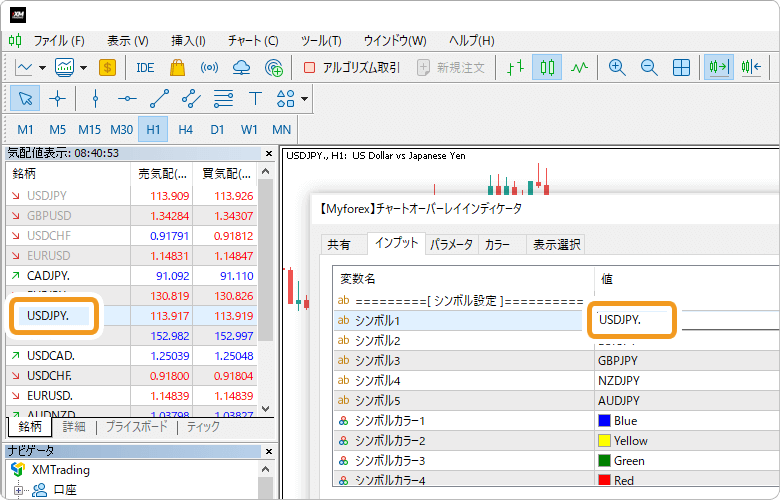Screen dimensions: 780x500
Task: Switch timeframe to M15
Action: pos(90,130)
